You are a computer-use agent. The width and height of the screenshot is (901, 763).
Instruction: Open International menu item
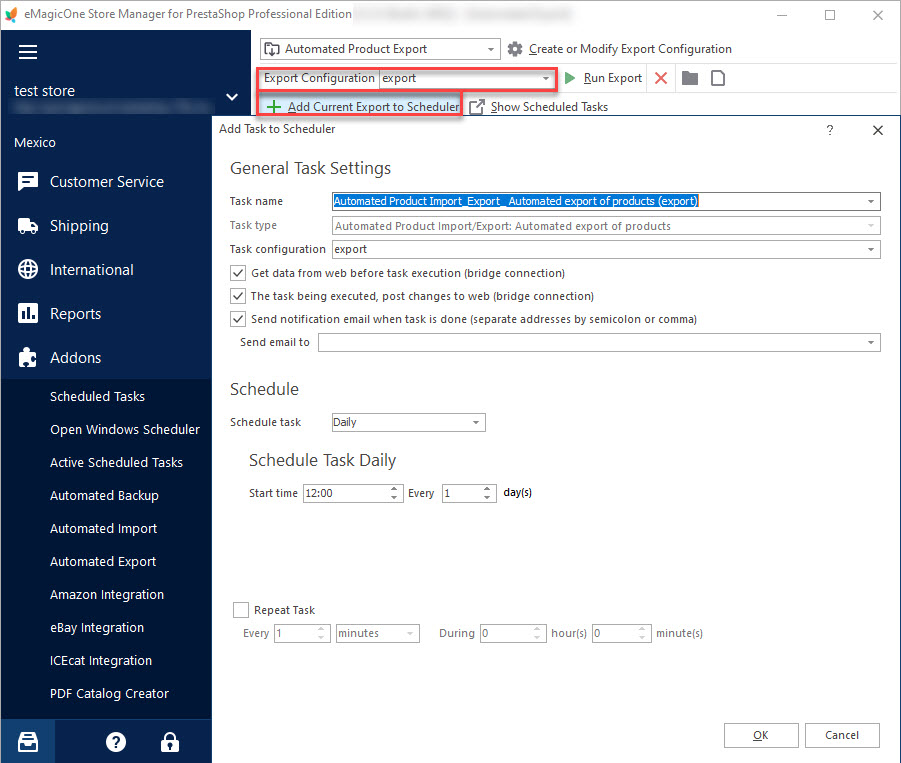[92, 269]
